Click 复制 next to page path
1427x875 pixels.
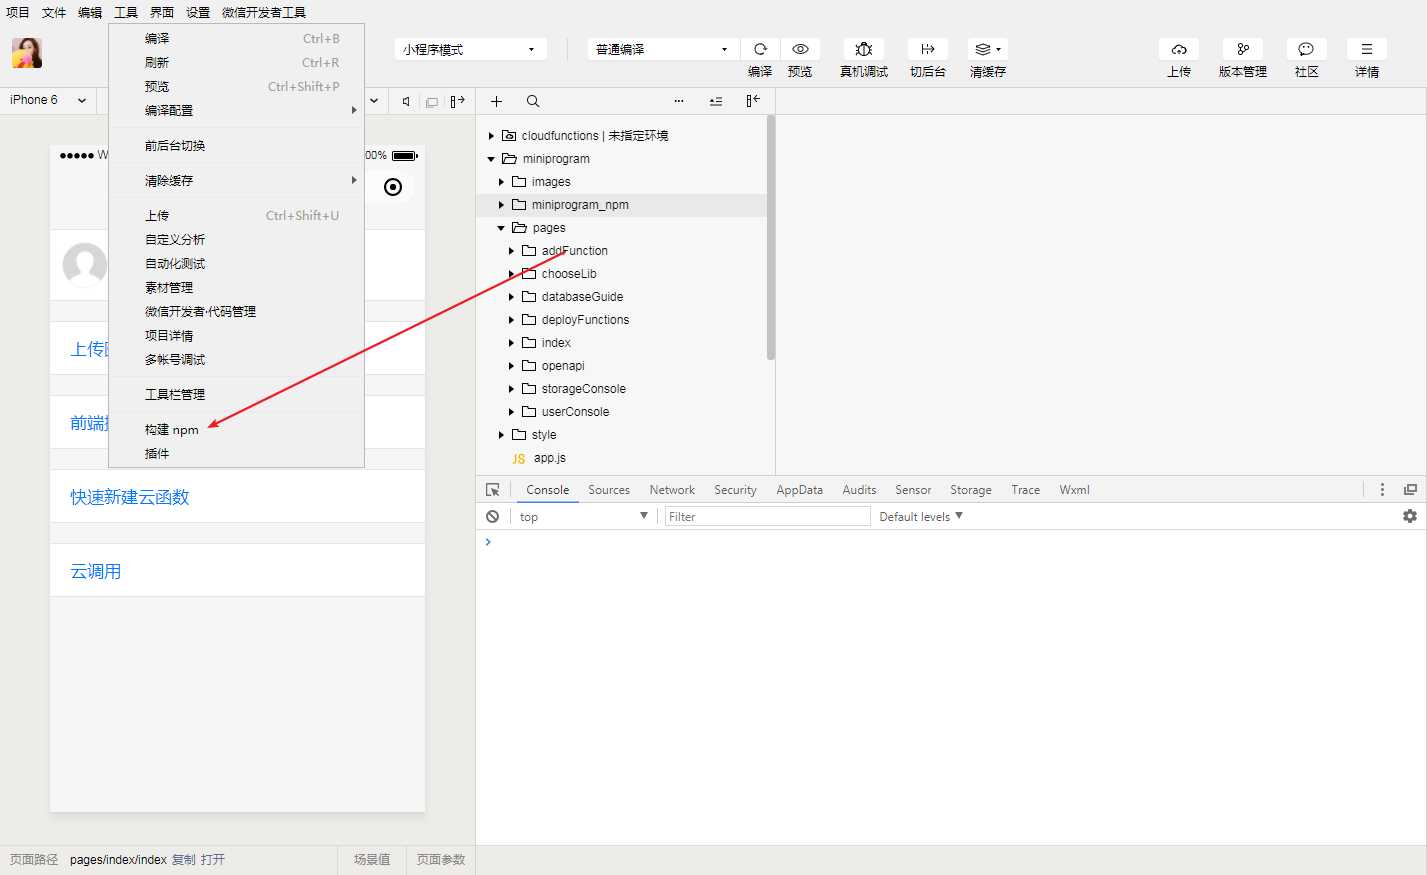tap(184, 860)
